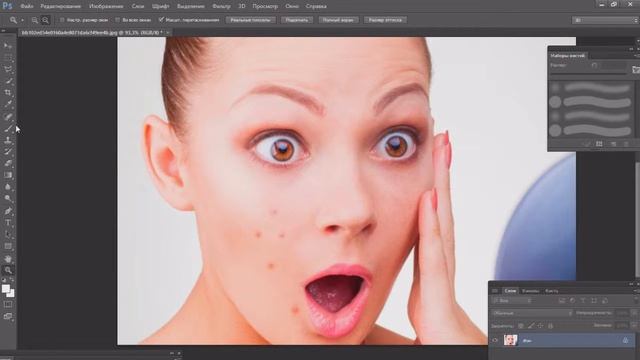Viewport: 640px width, 360px height.
Task: Enable 'Во всех окнах' checkbox
Action: [118, 20]
